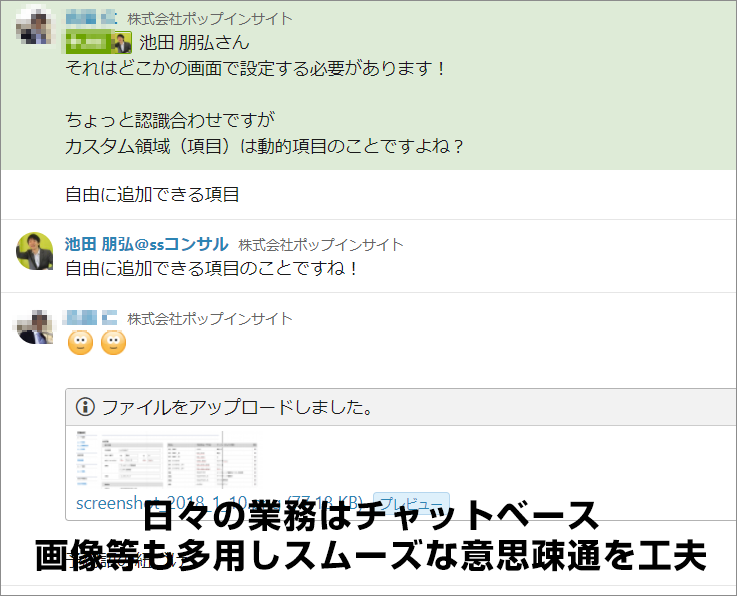Click the first smiley emoji

(x=80, y=343)
